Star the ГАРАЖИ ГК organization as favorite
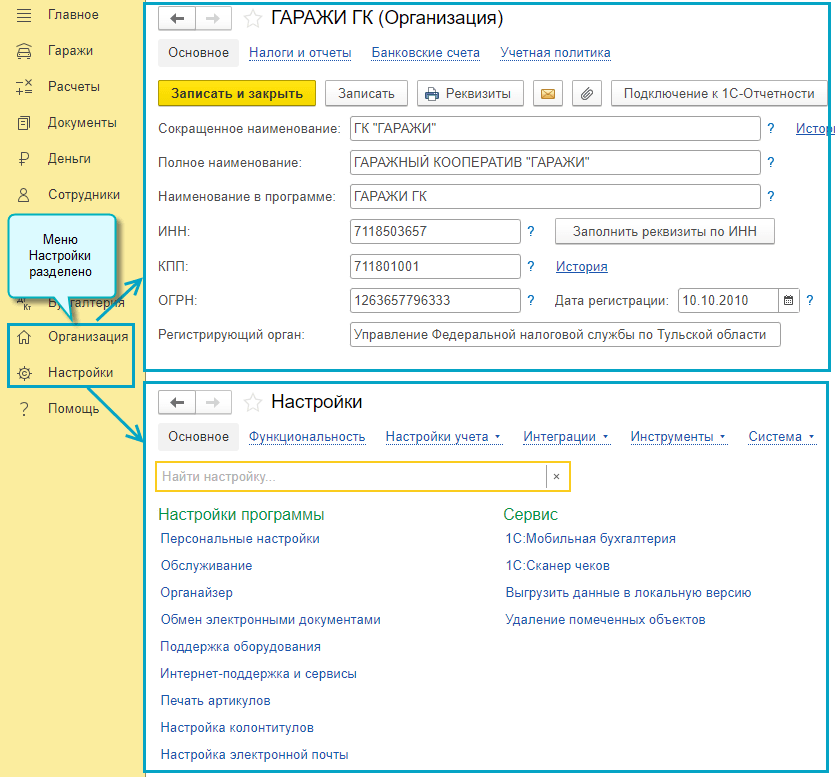This screenshot has height=777, width=835. coord(254,18)
